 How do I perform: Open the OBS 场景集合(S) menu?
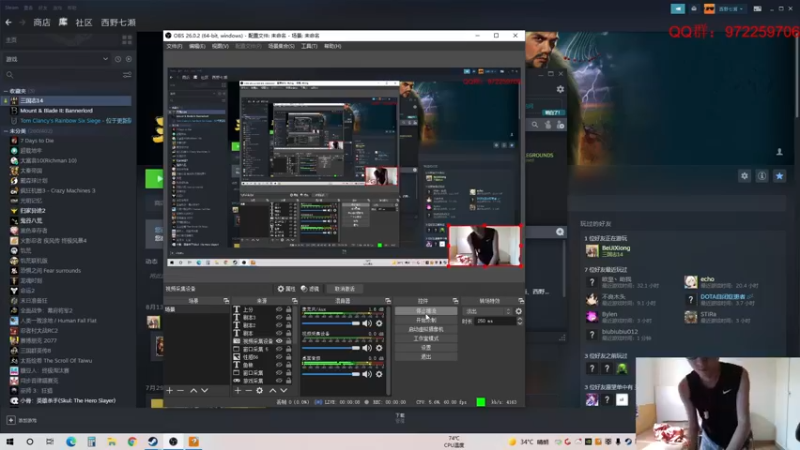[281, 46]
